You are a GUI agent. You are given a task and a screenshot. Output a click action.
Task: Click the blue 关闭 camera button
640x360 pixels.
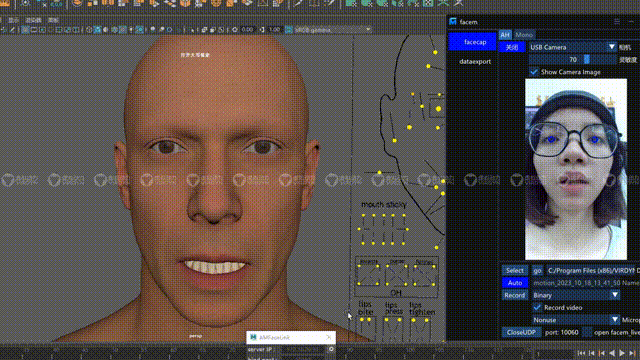(x=512, y=47)
